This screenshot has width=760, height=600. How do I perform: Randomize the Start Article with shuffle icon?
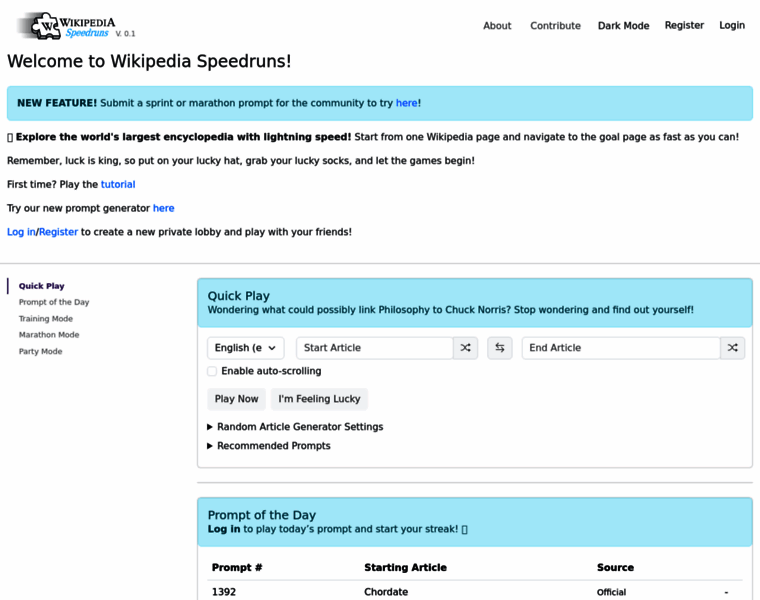tap(465, 348)
